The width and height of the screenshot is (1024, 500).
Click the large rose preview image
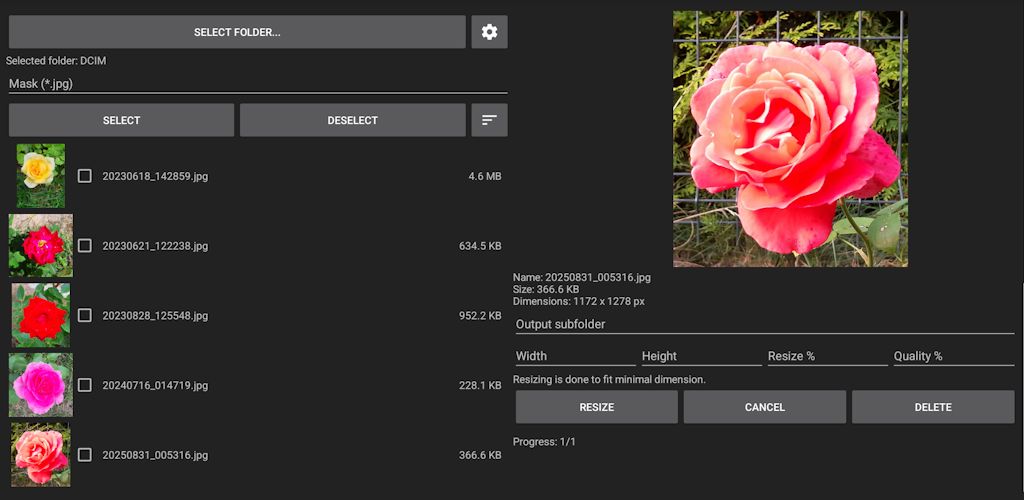click(790, 138)
